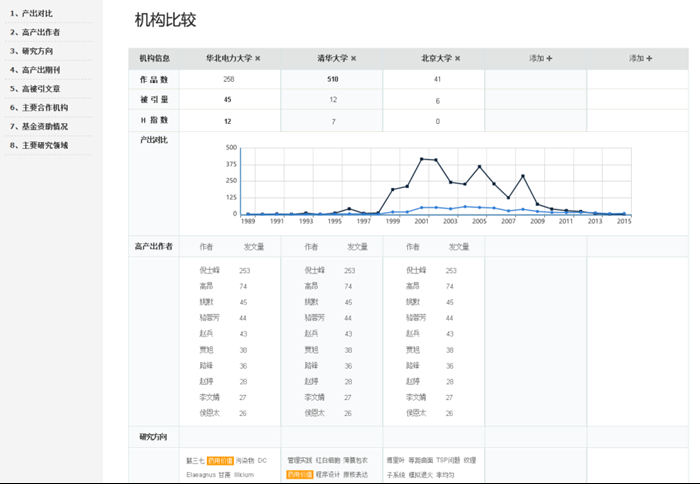
Task: Select 北京大学 H指数 value 0
Action: point(438,121)
